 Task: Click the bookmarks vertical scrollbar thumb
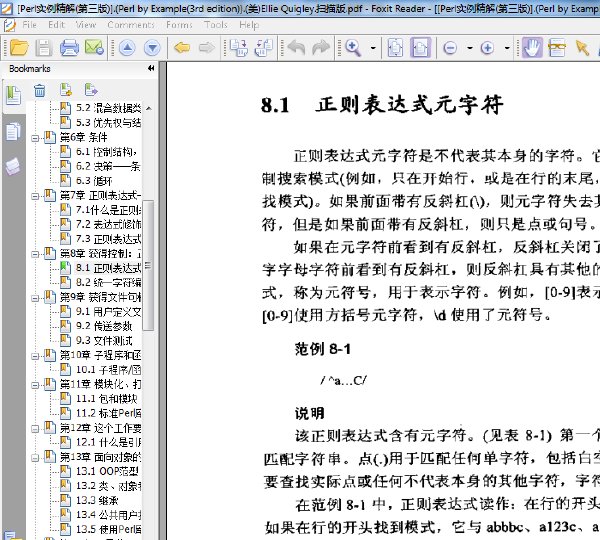148,265
